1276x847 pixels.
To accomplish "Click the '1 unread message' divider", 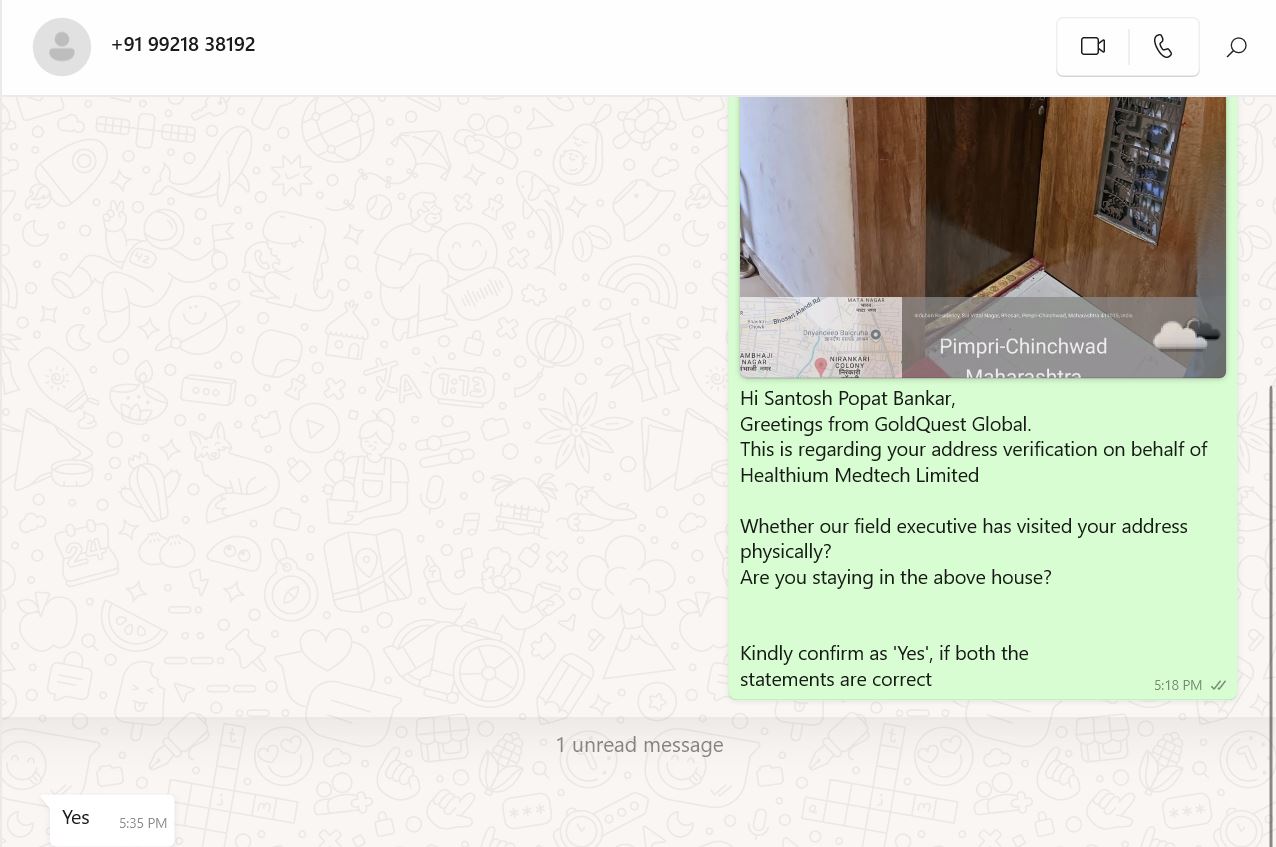I will tap(639, 745).
